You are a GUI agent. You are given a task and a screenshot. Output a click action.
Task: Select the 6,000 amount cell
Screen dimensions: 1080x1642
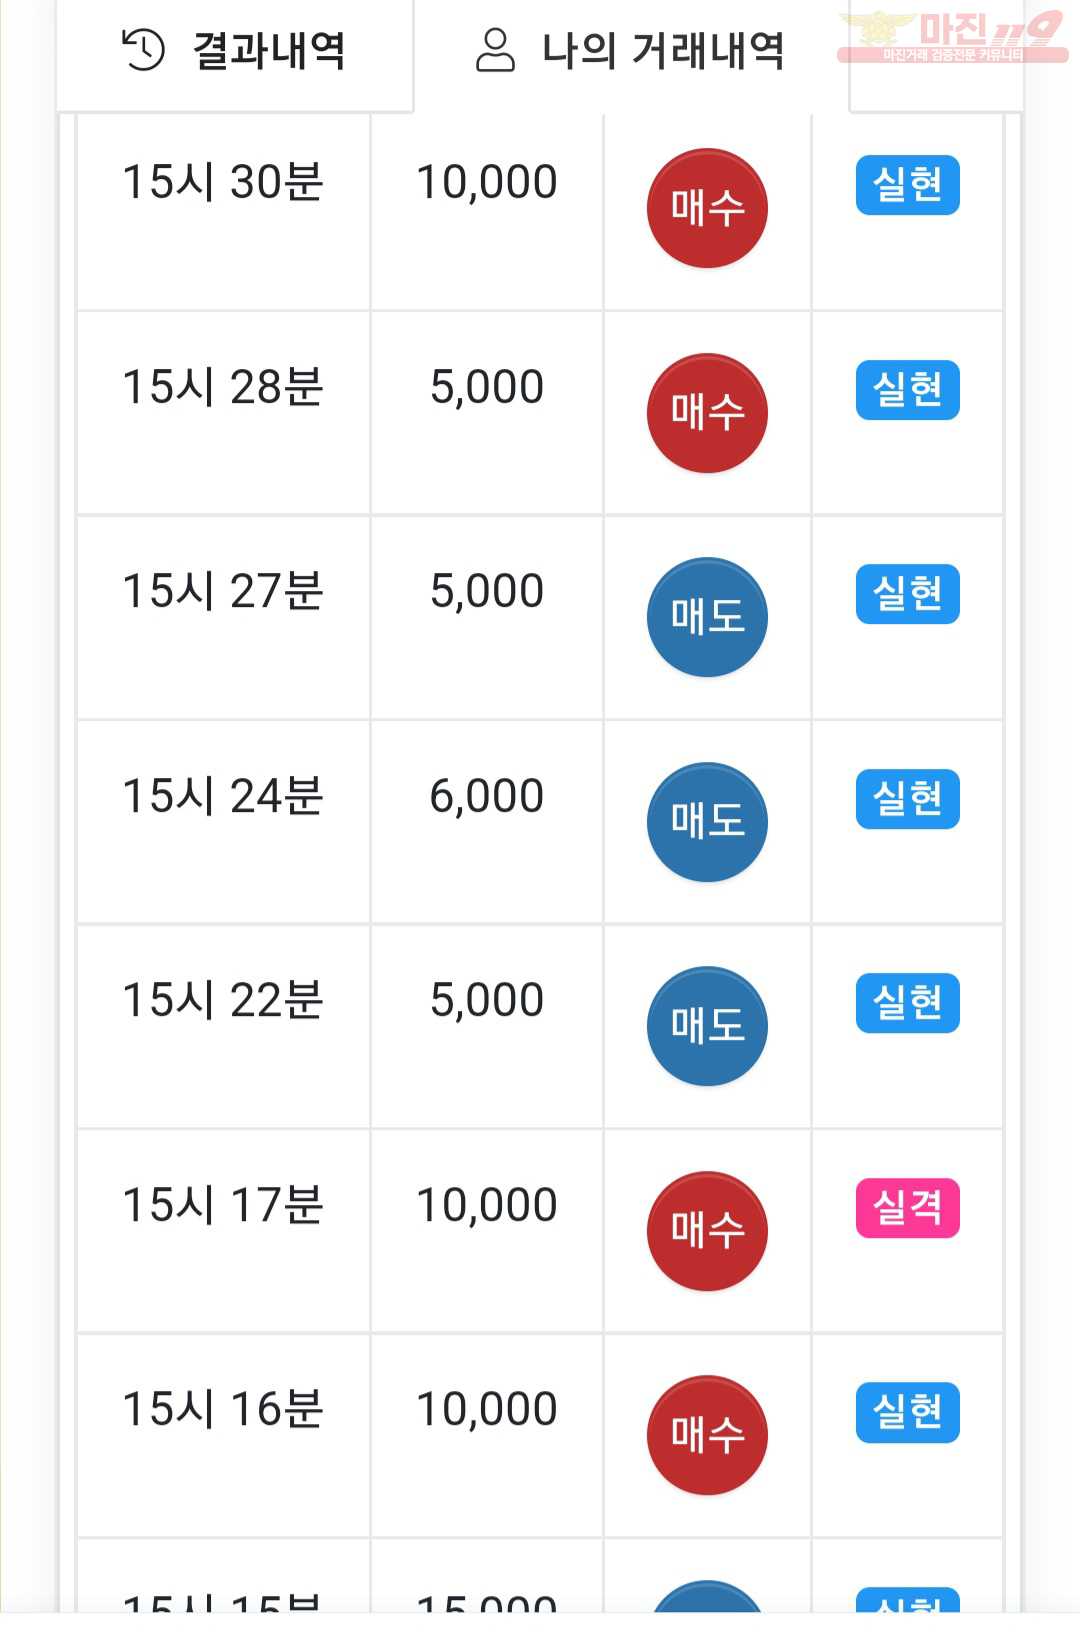point(487,822)
